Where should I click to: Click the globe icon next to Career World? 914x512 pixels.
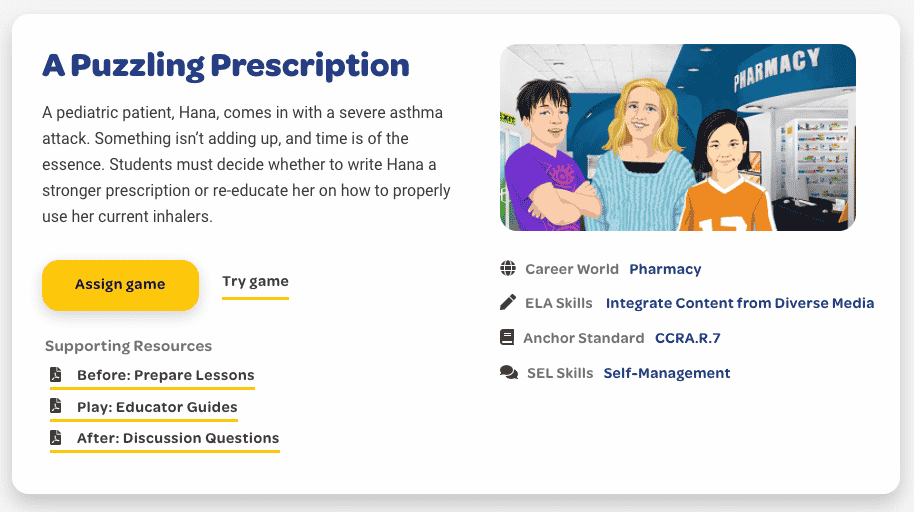point(508,268)
